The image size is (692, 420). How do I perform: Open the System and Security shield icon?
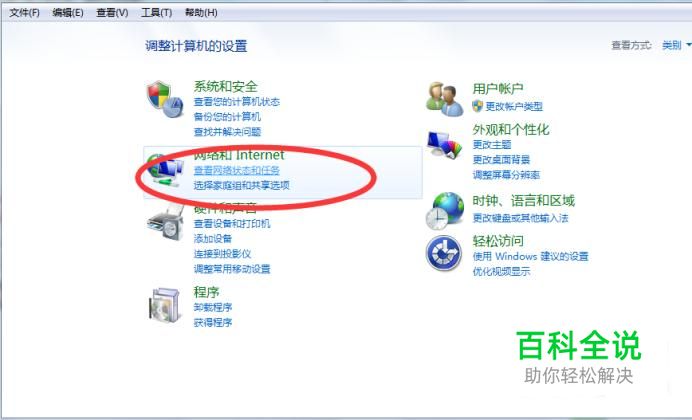point(165,99)
